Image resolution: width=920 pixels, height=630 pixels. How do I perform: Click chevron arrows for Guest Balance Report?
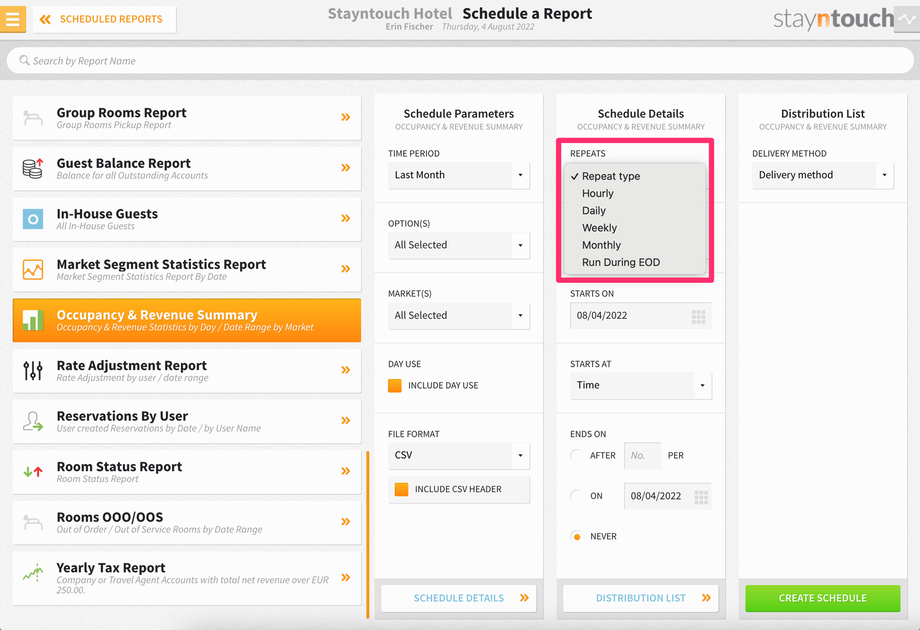[x=346, y=168]
